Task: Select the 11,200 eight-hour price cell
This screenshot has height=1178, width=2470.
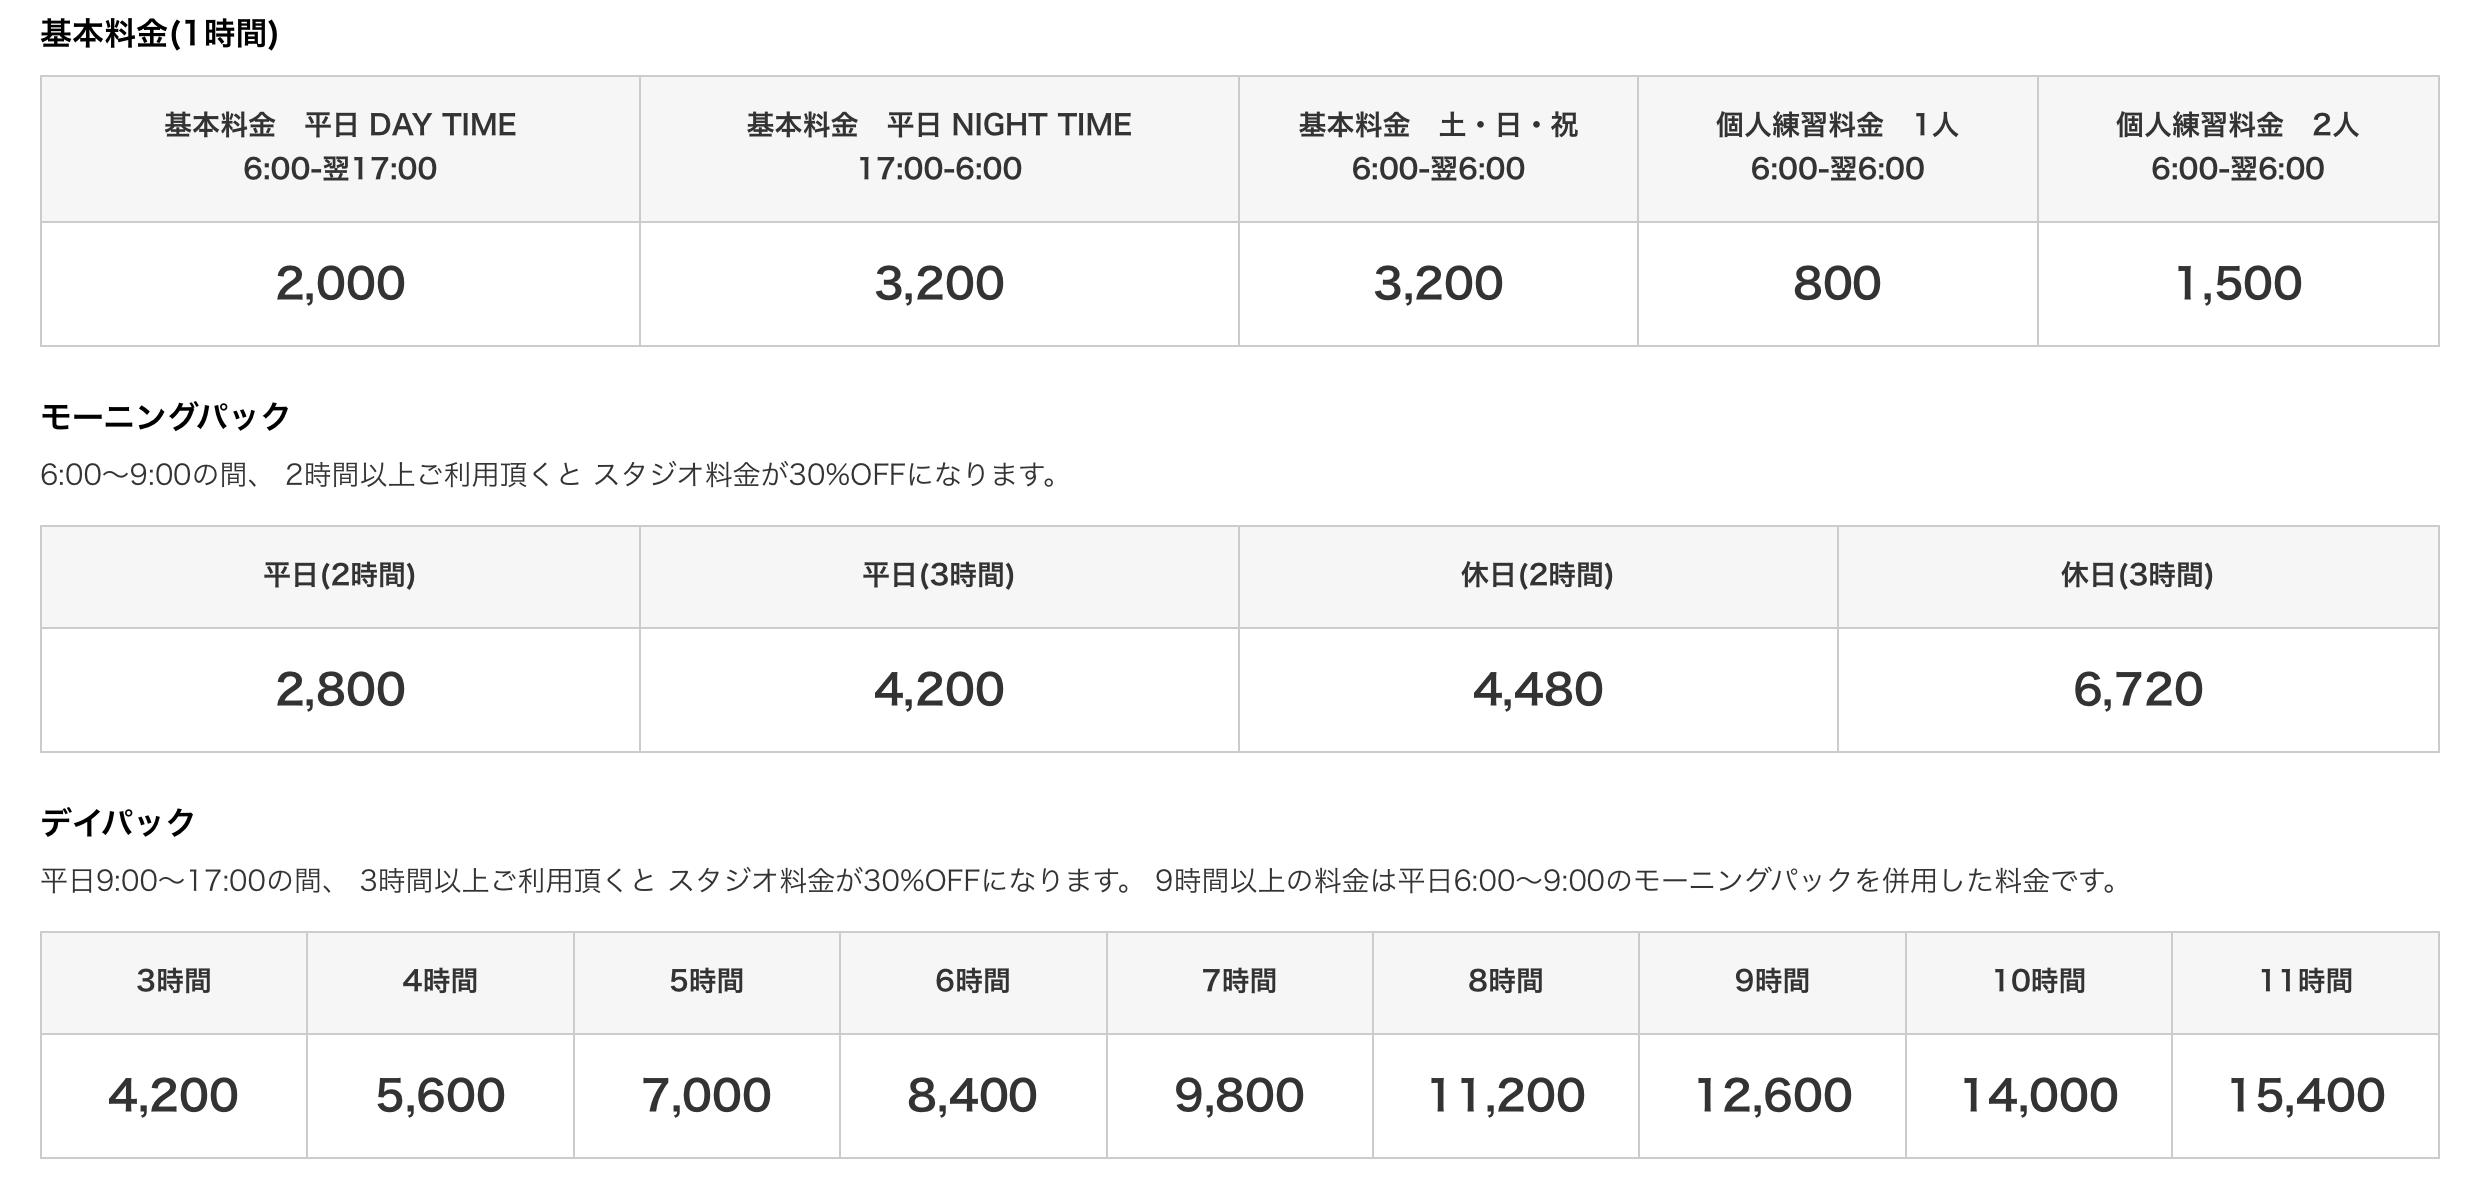Action: point(1506,1096)
